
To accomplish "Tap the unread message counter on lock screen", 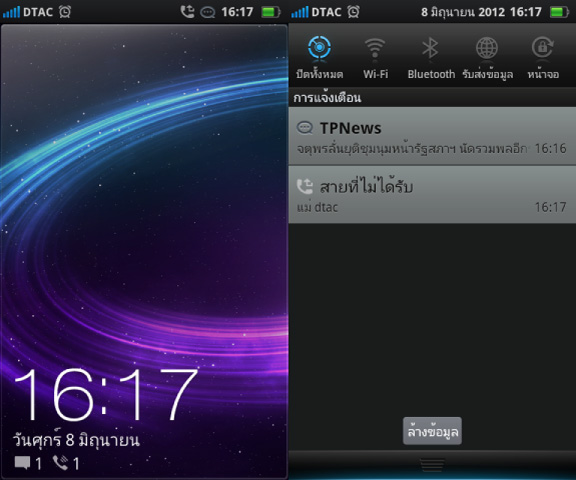I will point(28,463).
